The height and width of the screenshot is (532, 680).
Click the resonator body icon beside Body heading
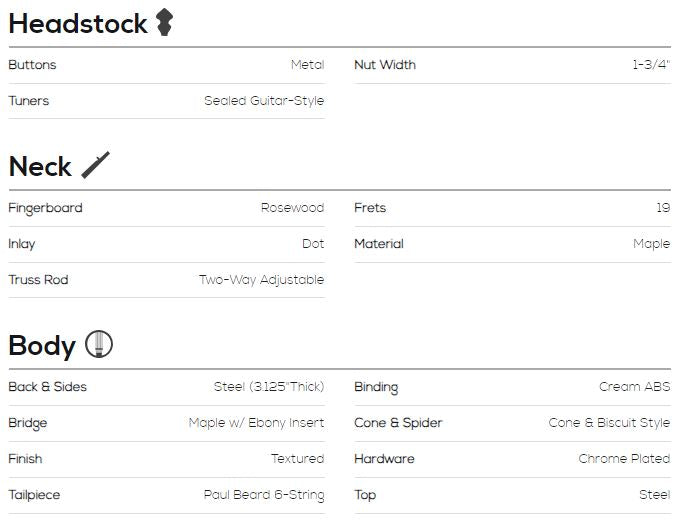pos(99,344)
